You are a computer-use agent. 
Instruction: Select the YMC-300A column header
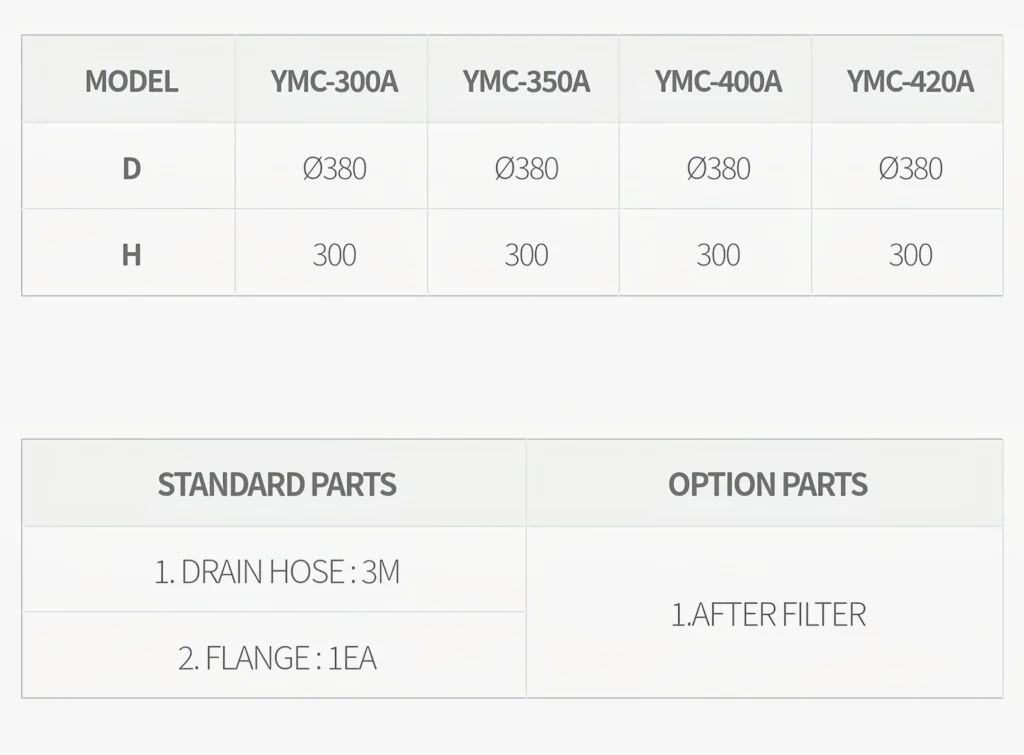pyautogui.click(x=334, y=81)
